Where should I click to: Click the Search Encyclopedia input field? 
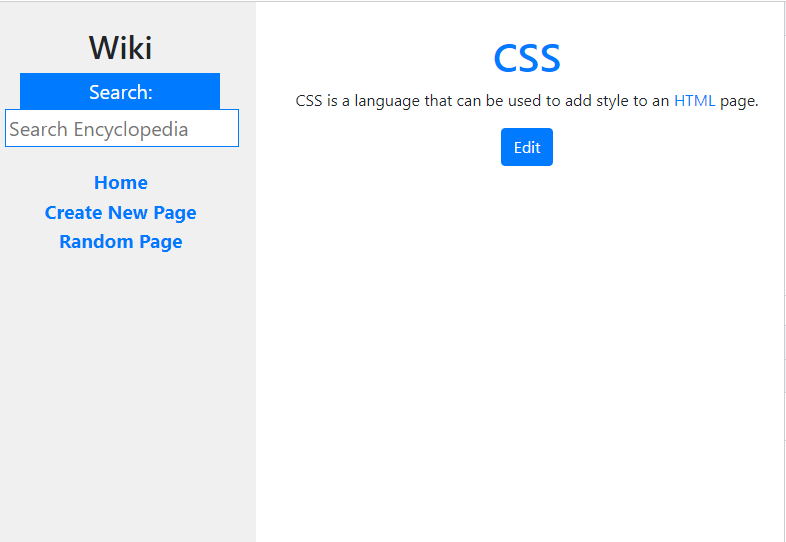coord(121,129)
